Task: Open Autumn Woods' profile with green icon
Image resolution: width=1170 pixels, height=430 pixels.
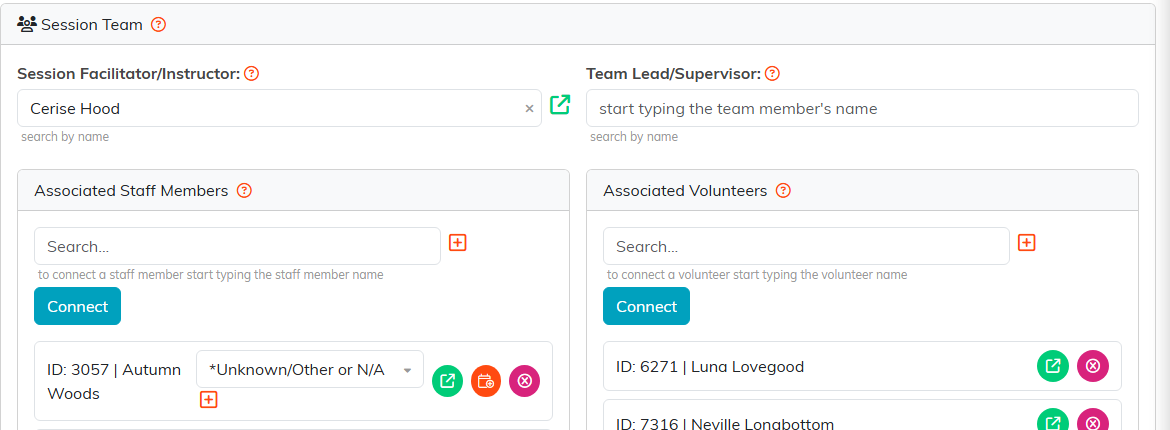Action: tap(448, 381)
